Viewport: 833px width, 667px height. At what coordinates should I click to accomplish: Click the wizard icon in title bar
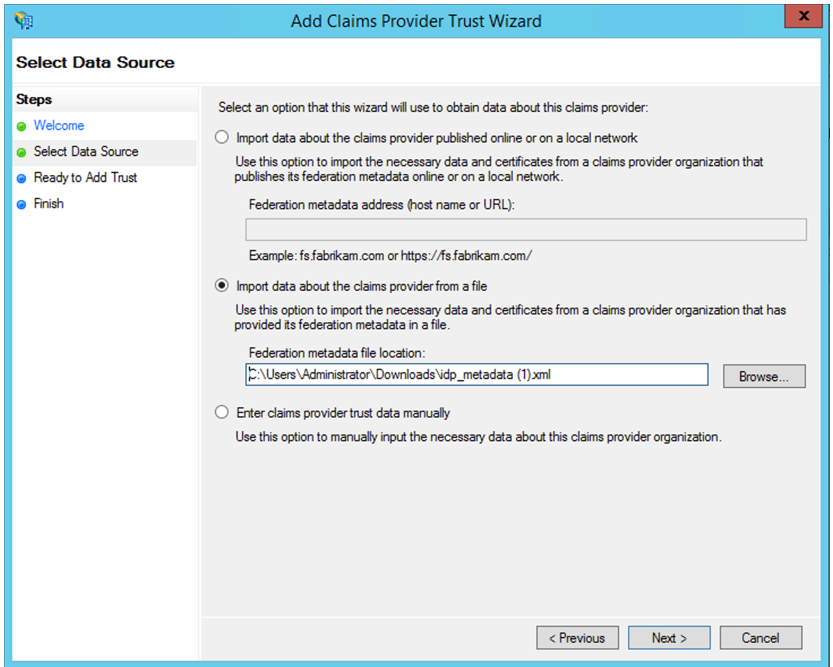(x=25, y=19)
